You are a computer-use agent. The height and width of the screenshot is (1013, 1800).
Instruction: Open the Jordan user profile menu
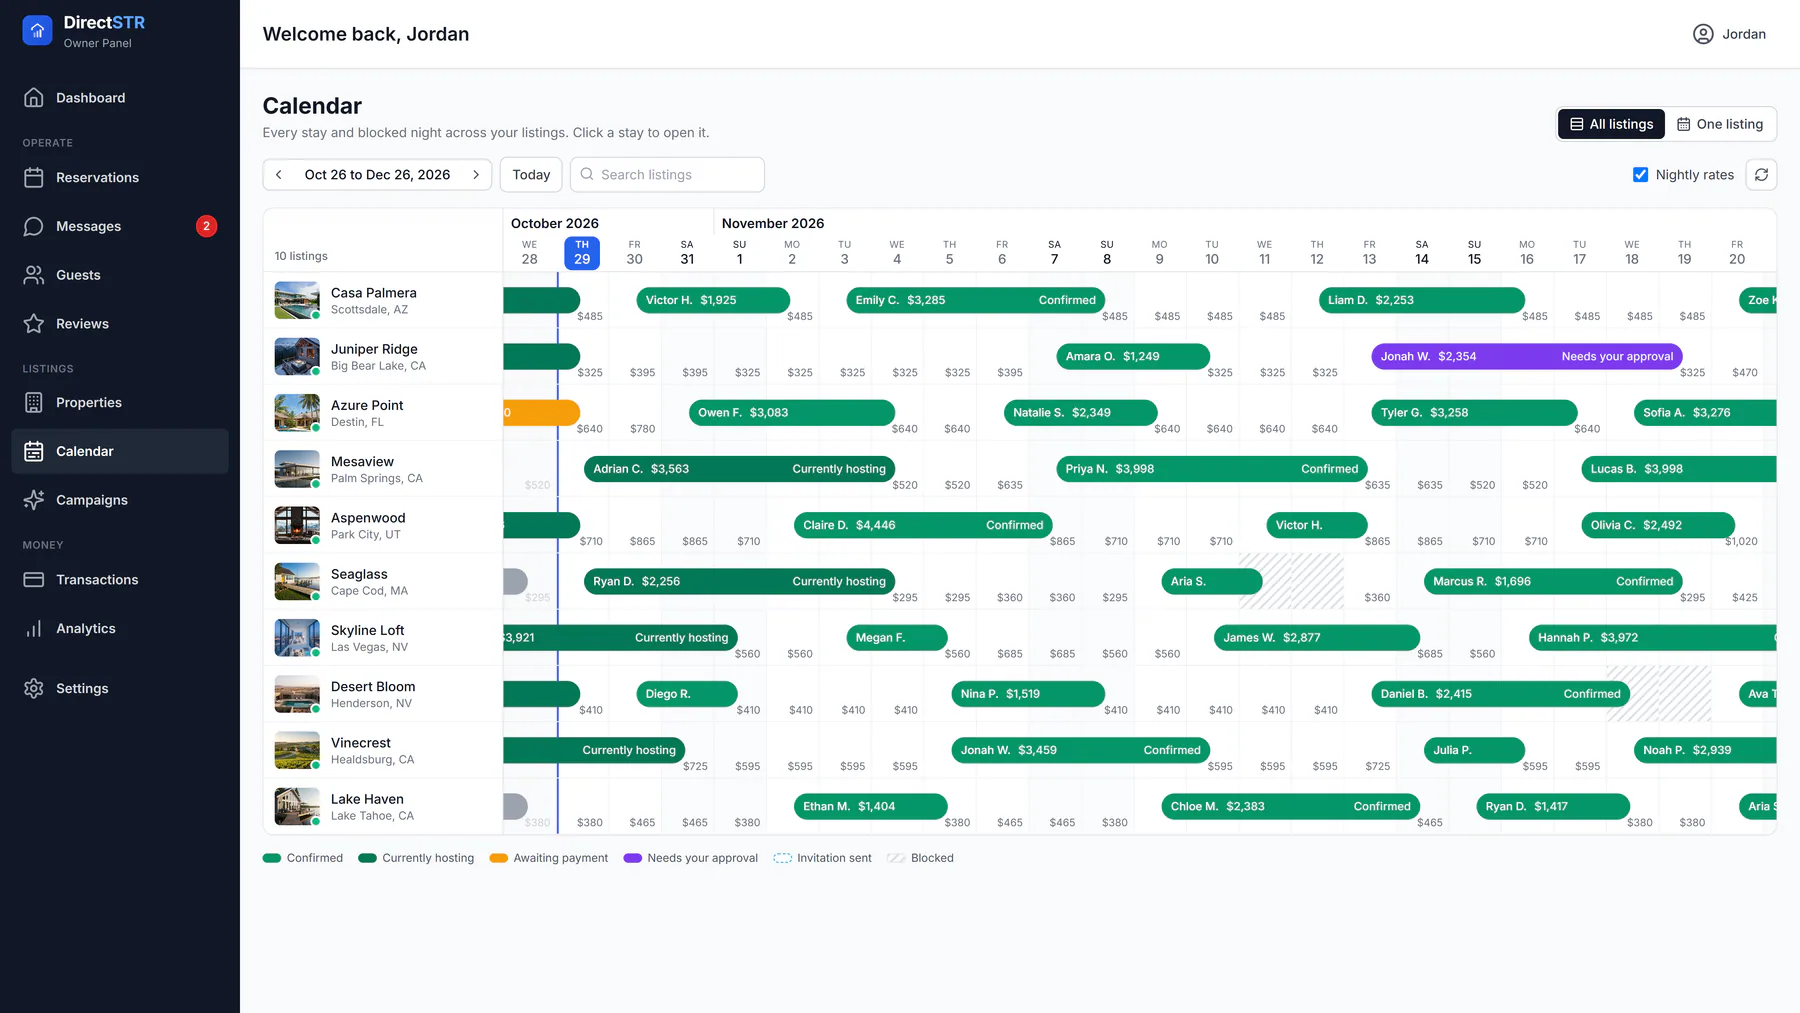pyautogui.click(x=1729, y=34)
